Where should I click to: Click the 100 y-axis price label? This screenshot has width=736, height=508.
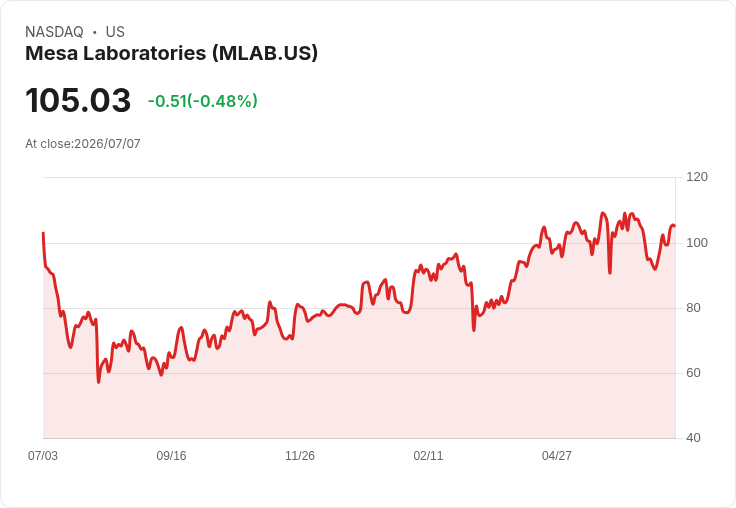[x=697, y=243]
